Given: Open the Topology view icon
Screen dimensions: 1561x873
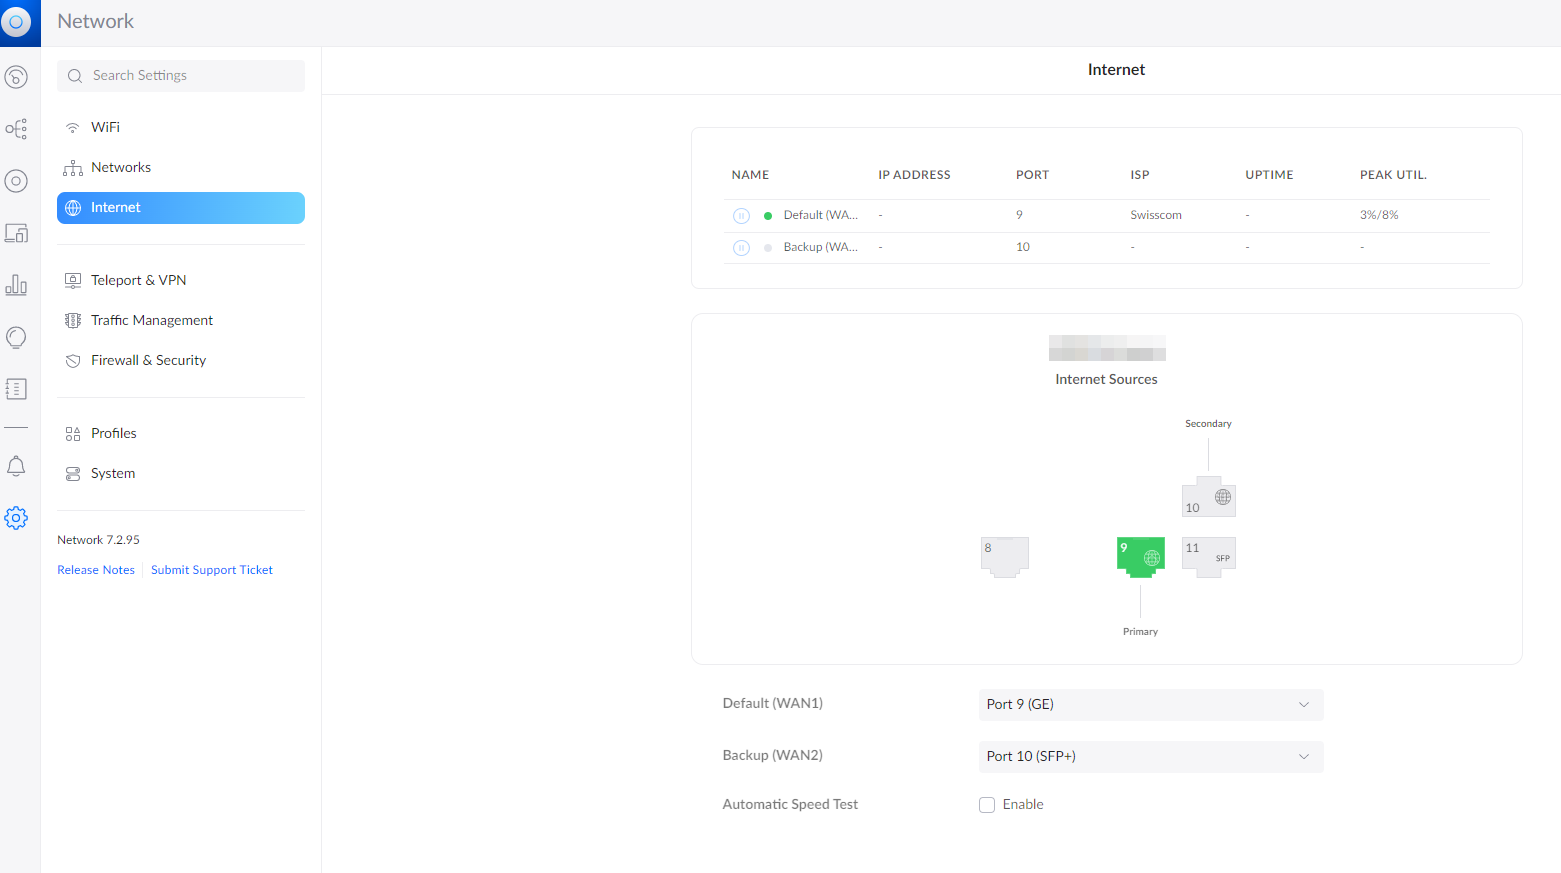Looking at the screenshot, I should [x=16, y=129].
